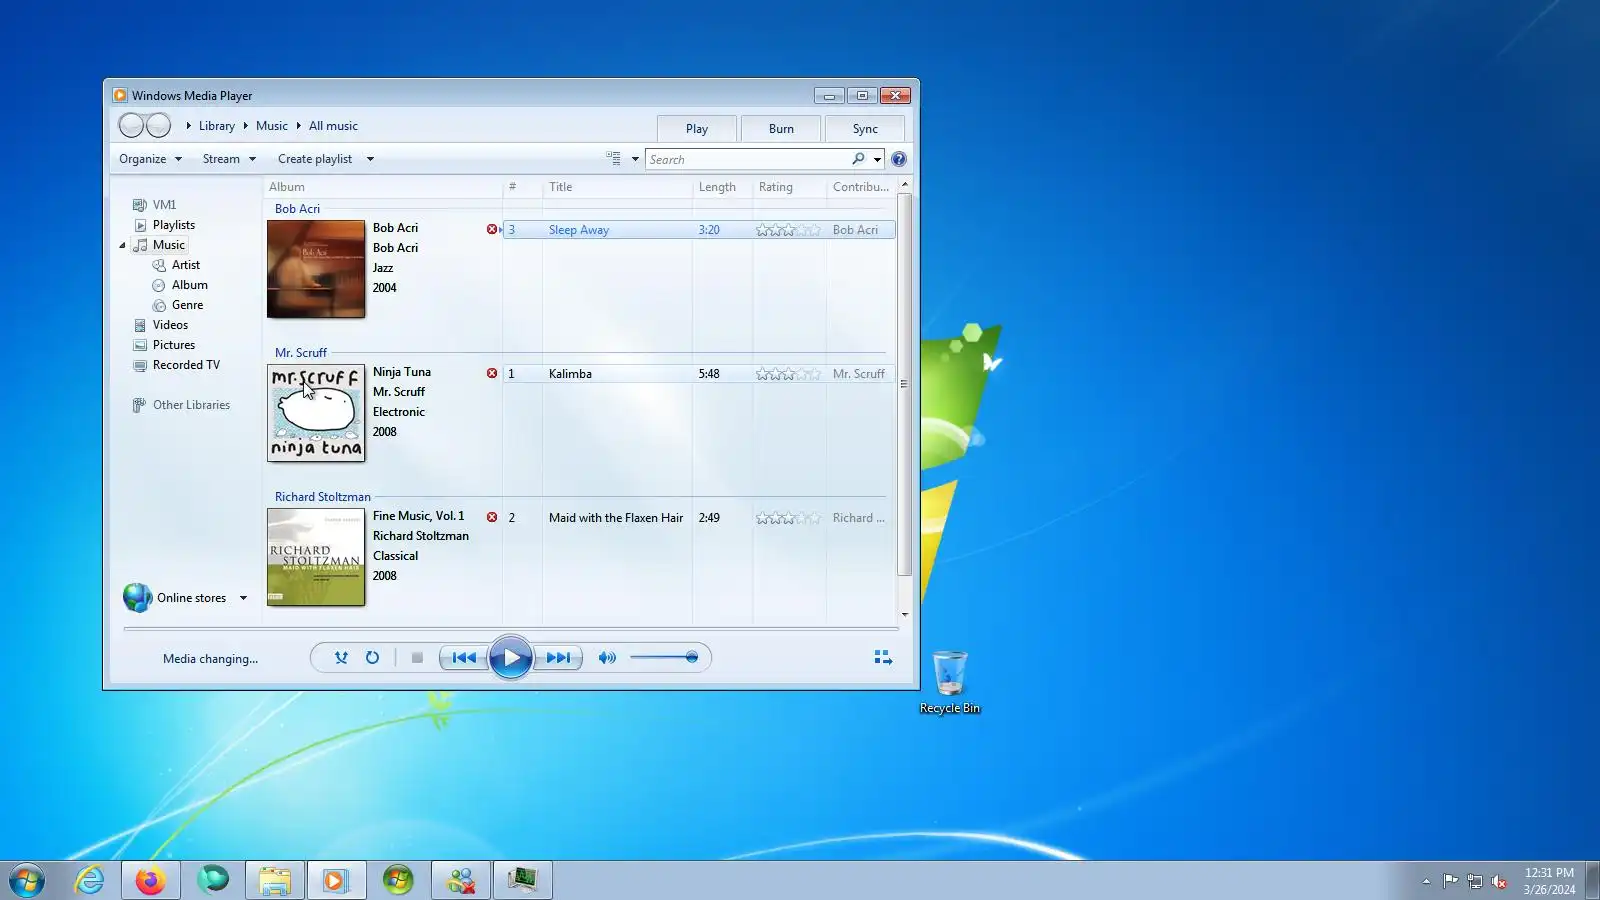This screenshot has height=900, width=1600.
Task: Select the Ninja Tuna album cover
Action: 316,413
